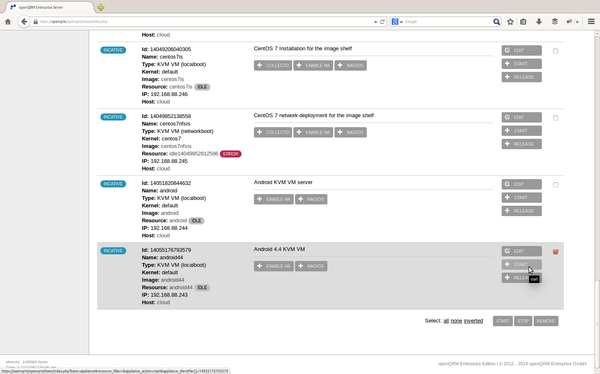
Task: Open the android44 resource link
Action: (x=181, y=287)
